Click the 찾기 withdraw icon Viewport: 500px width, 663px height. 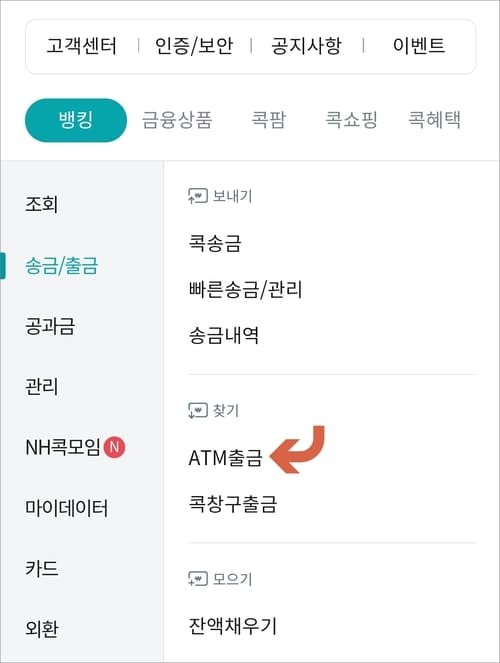tap(198, 410)
